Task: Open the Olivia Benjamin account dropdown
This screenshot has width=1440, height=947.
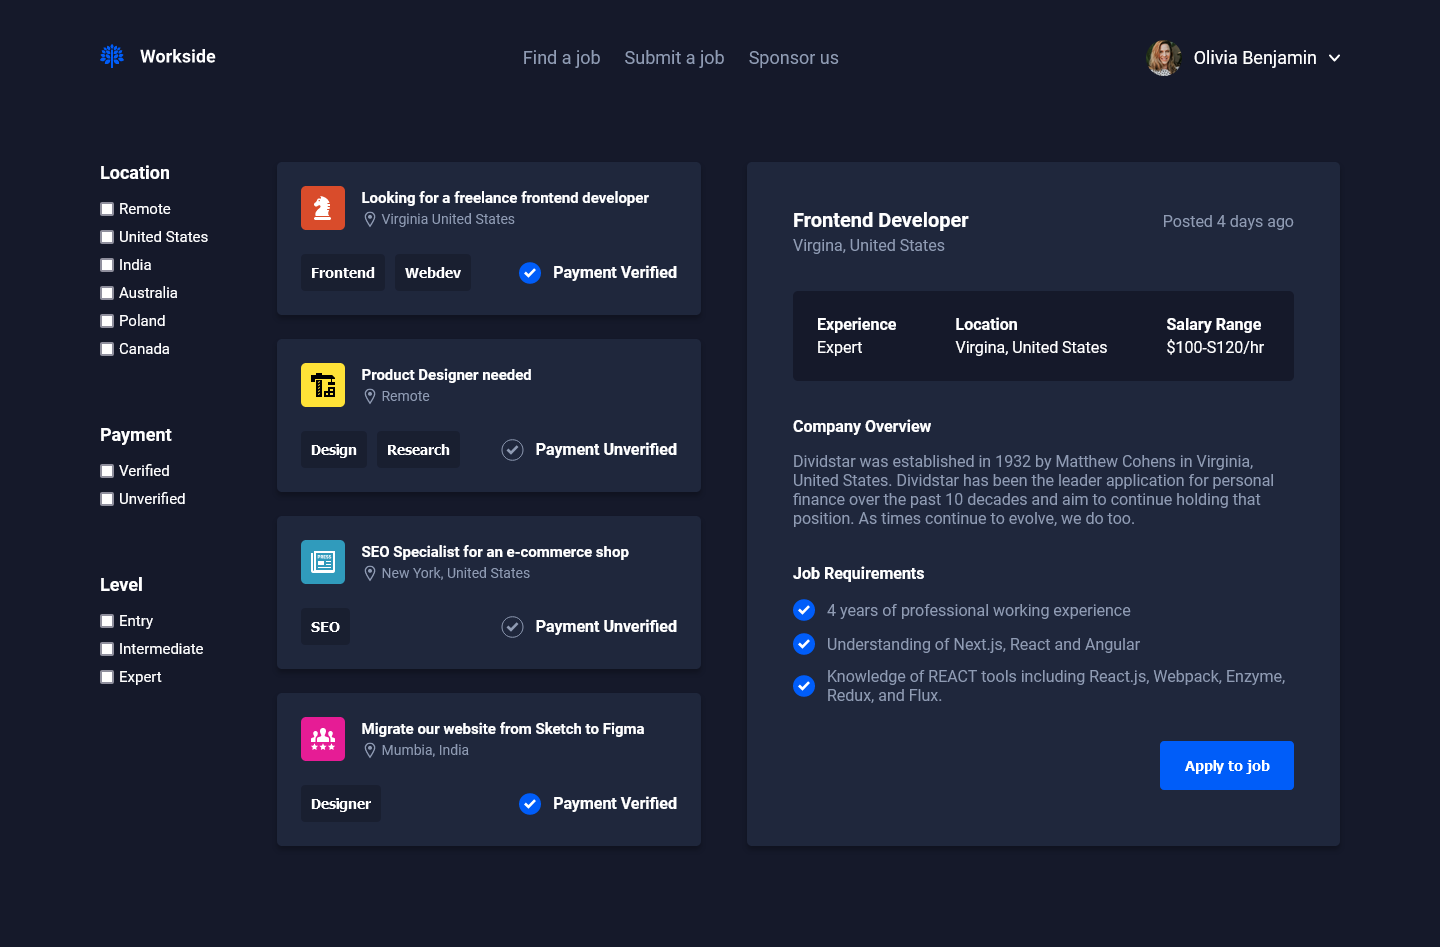Action: pyautogui.click(x=1335, y=58)
